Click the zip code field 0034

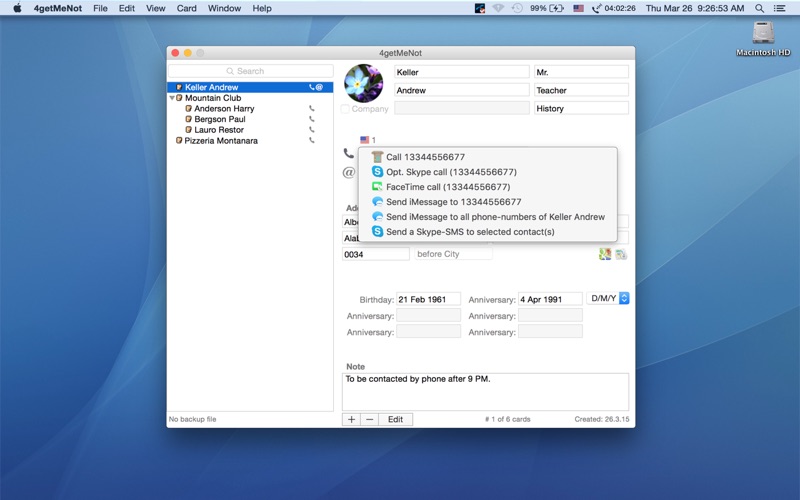376,254
